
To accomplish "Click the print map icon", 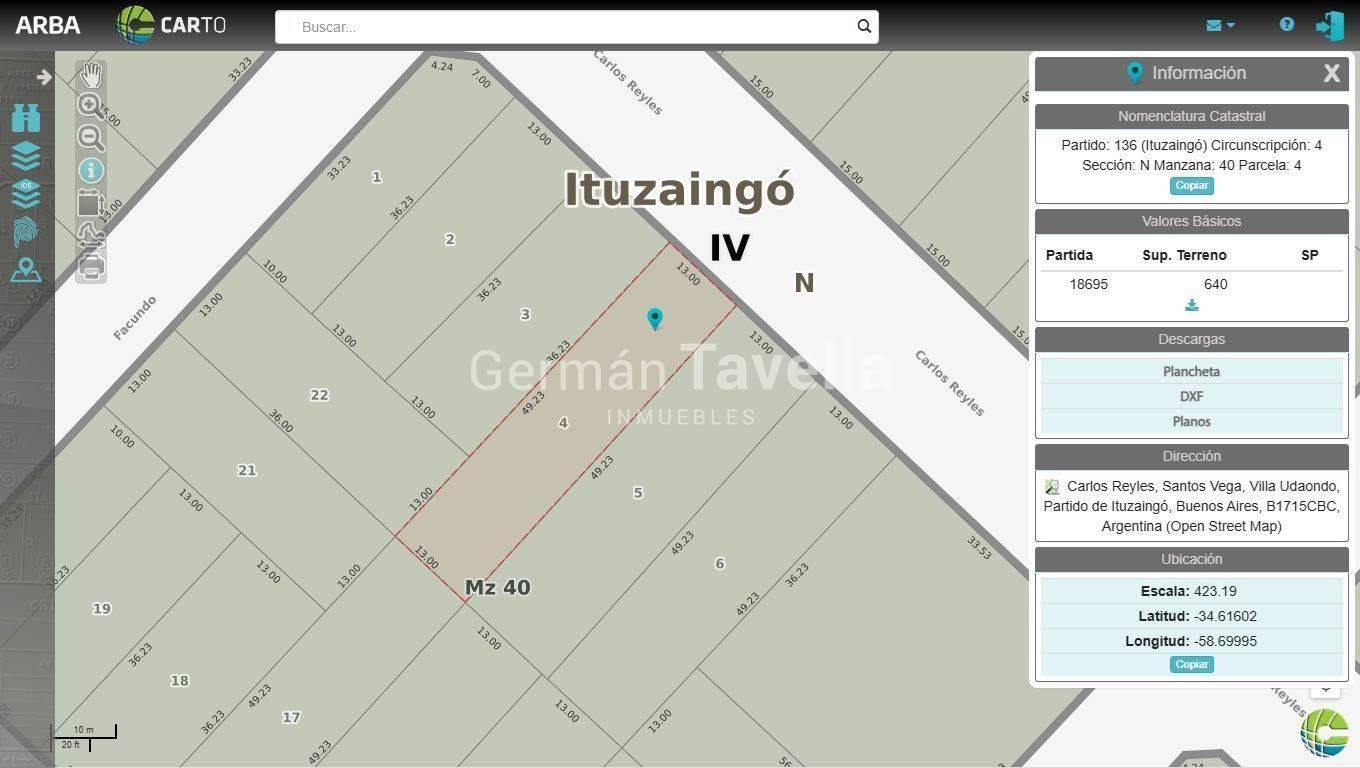I will tap(91, 266).
